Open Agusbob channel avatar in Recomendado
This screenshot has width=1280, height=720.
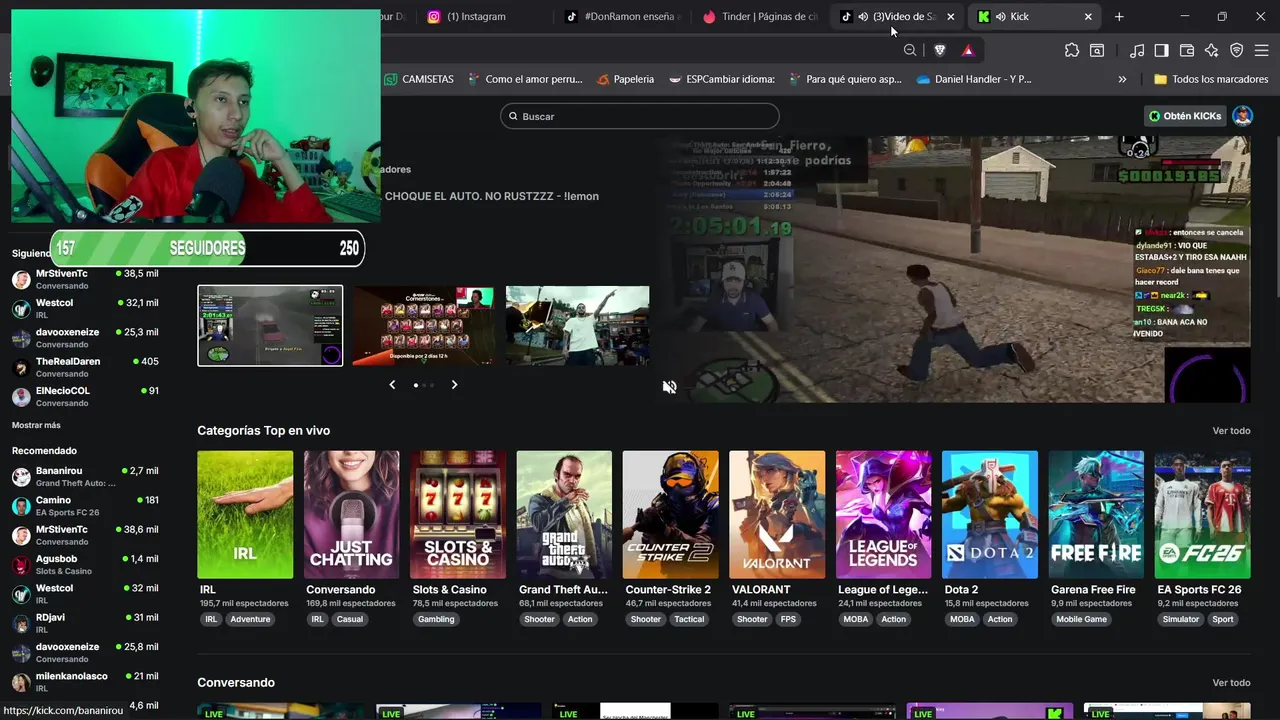[x=21, y=565]
